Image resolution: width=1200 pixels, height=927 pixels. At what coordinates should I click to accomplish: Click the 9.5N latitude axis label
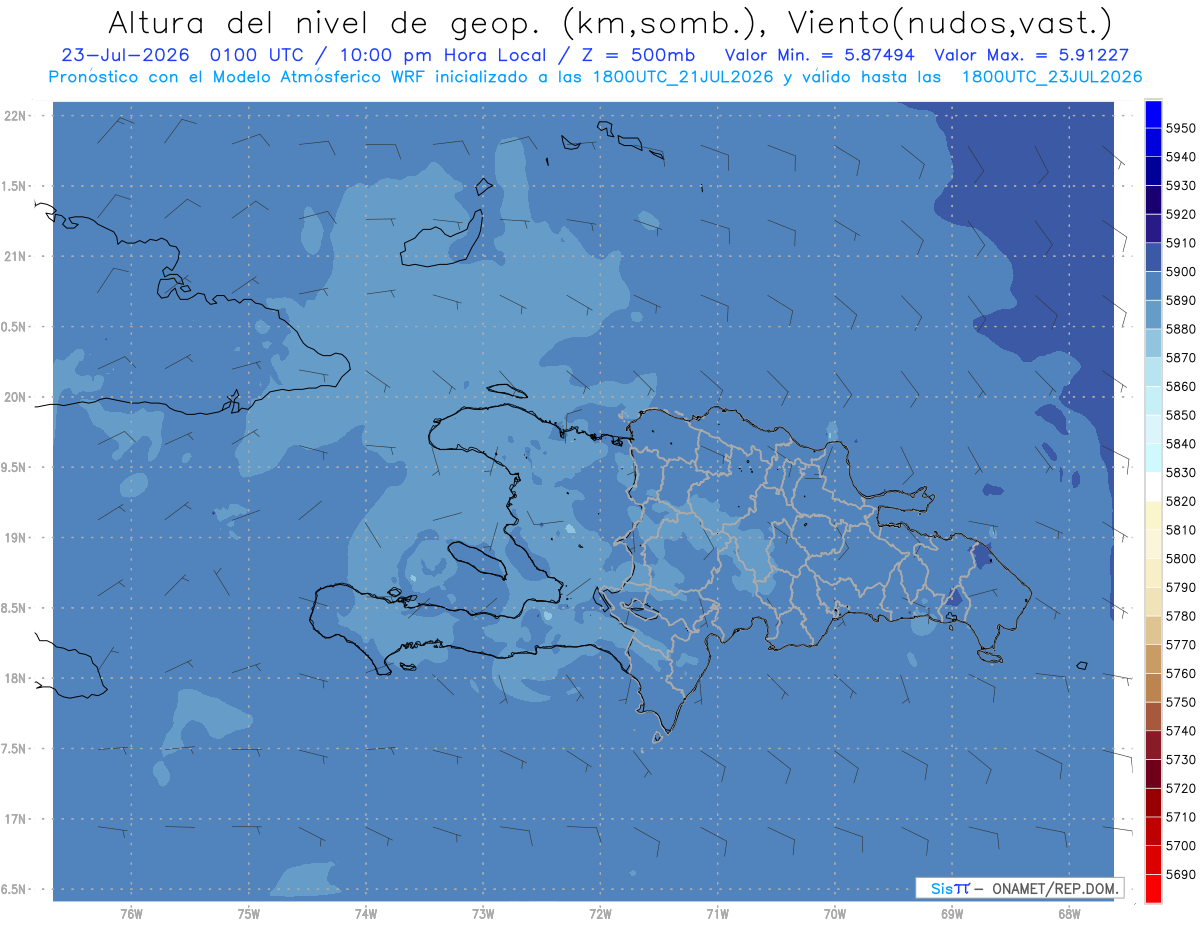point(15,467)
